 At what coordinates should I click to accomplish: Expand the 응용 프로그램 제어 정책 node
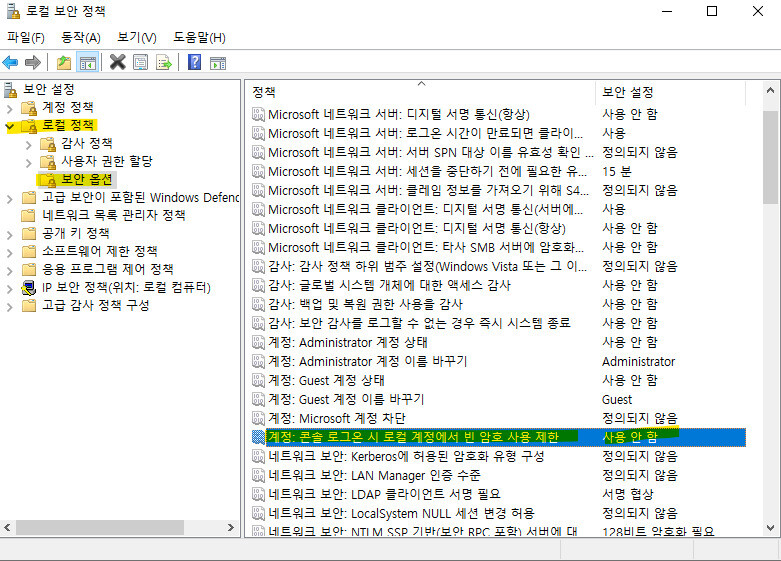(9, 271)
